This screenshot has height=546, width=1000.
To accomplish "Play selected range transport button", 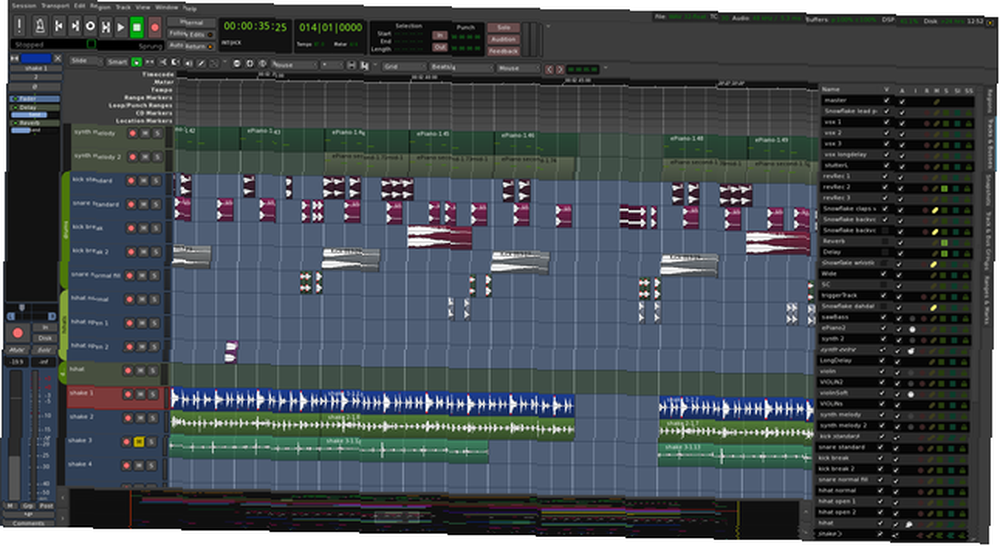I will tap(105, 27).
